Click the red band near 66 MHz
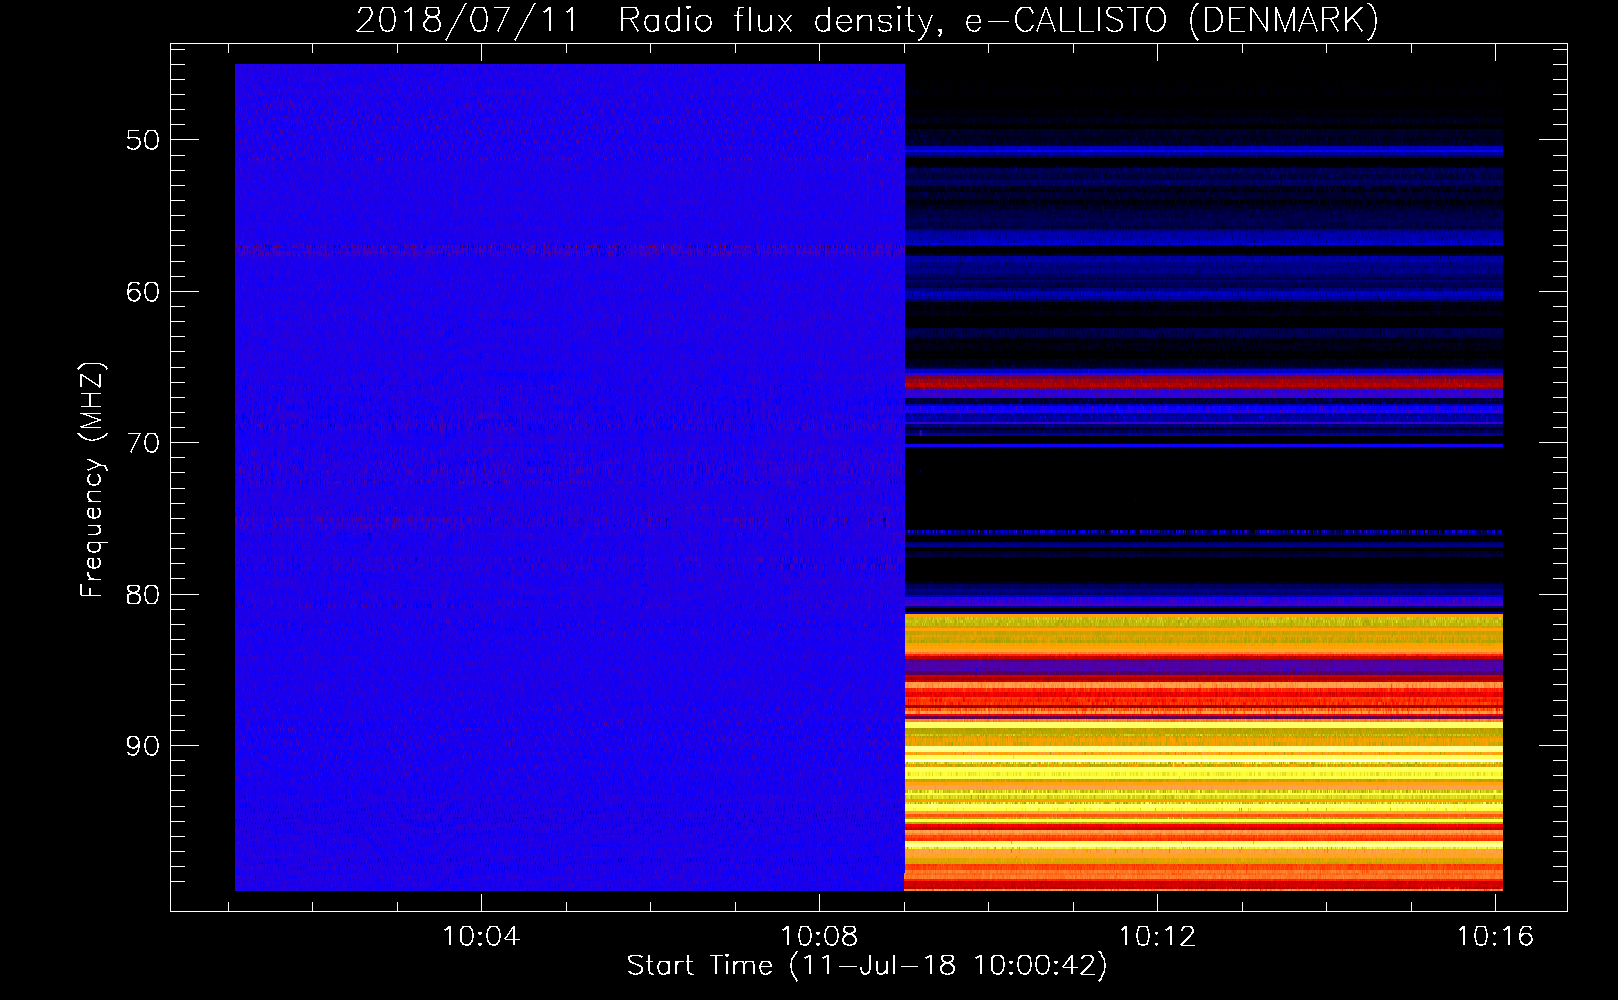 click(1204, 382)
